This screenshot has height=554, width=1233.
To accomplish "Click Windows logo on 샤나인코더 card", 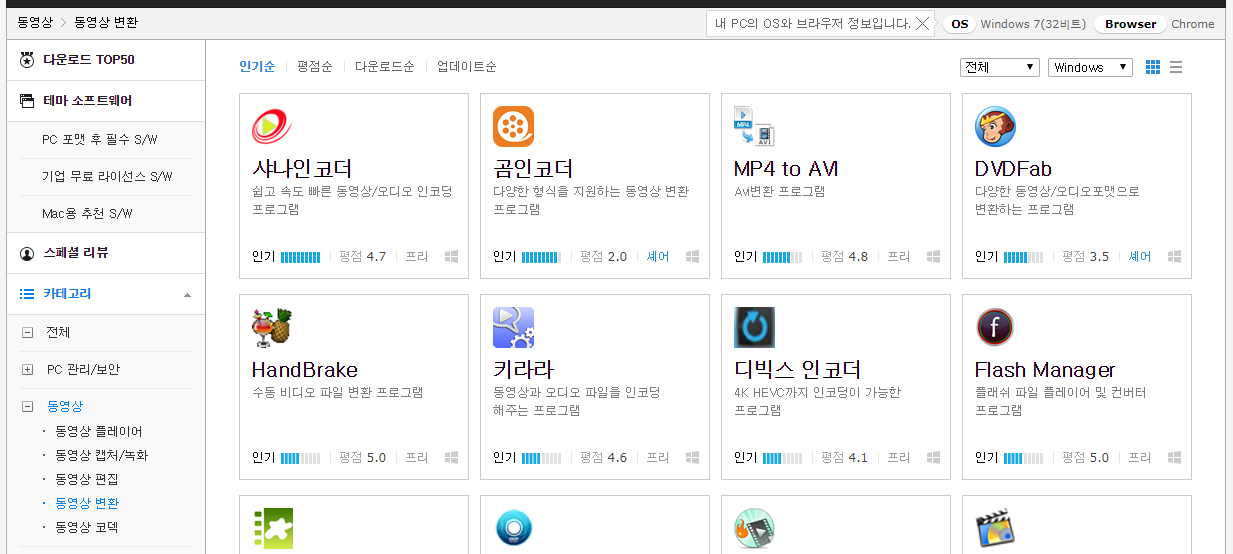I will click(452, 257).
